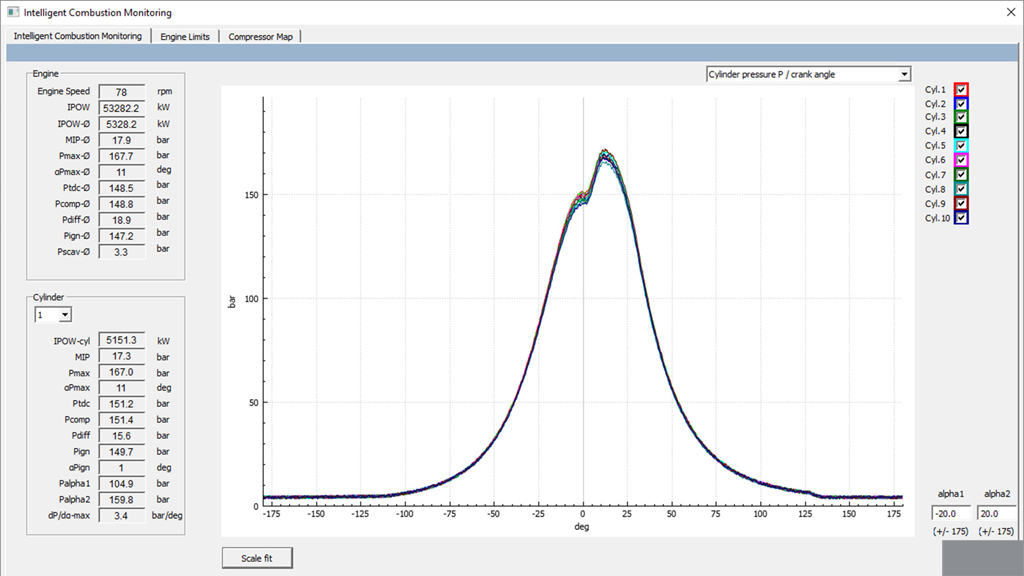
Task: Toggle Cyl.3 curve checkbox
Action: (961, 117)
